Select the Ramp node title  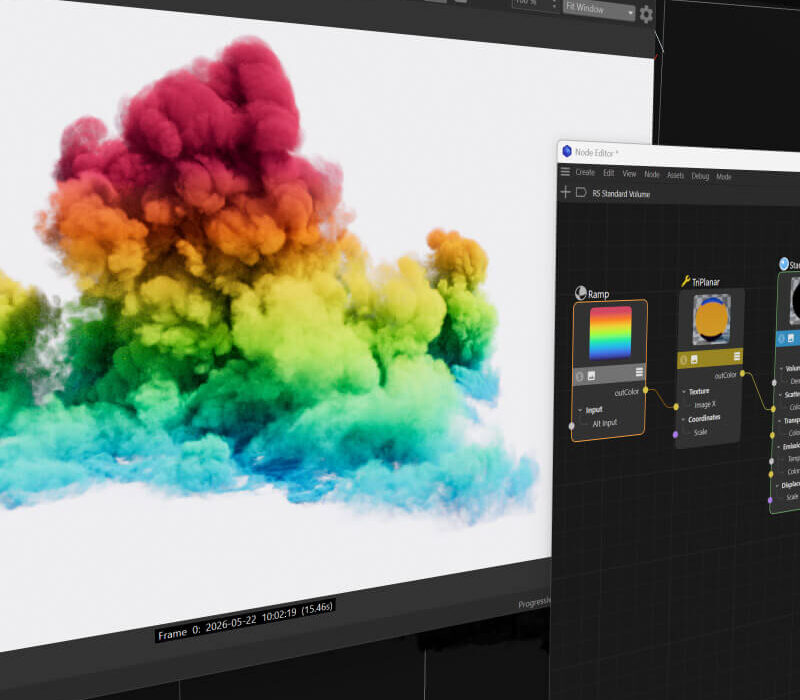[598, 294]
